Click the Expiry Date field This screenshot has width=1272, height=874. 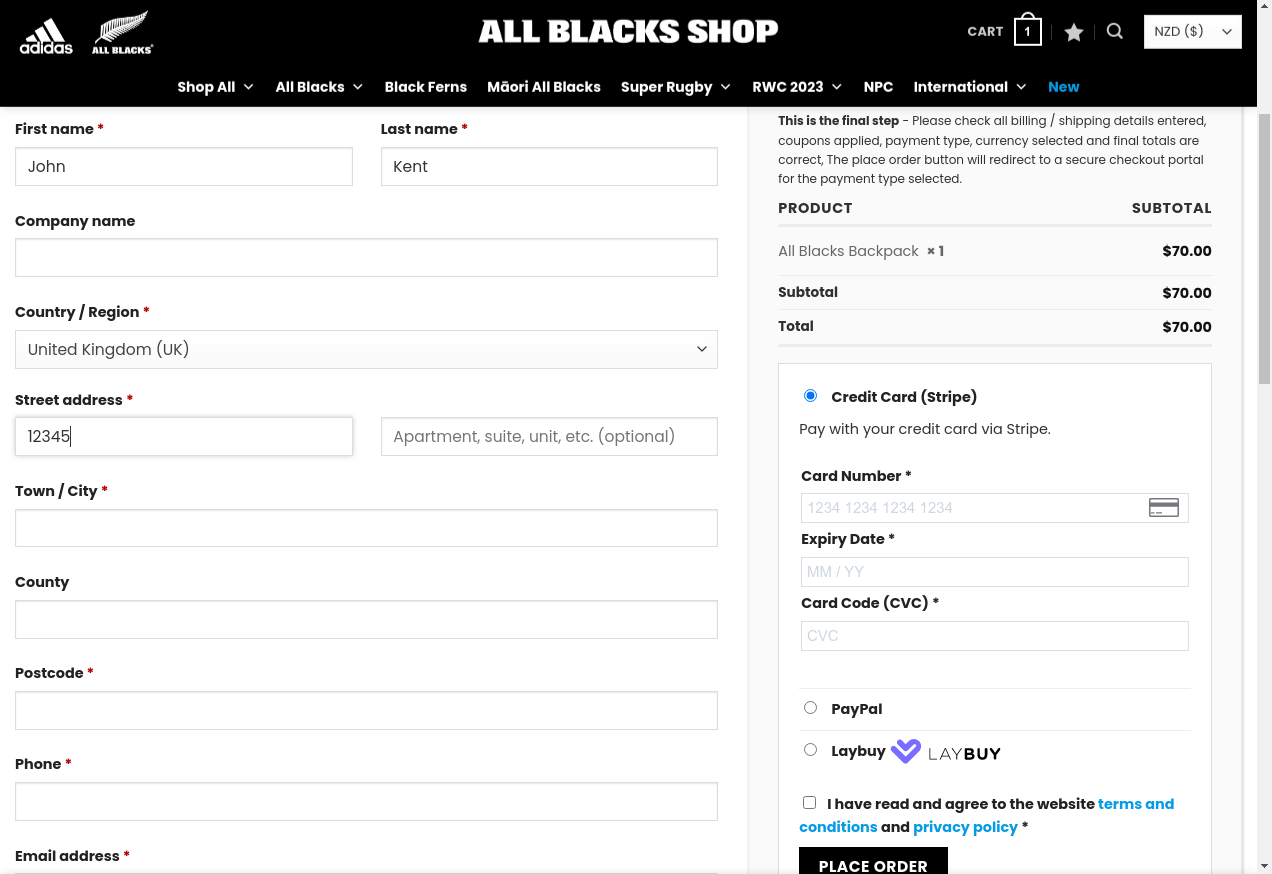click(995, 572)
